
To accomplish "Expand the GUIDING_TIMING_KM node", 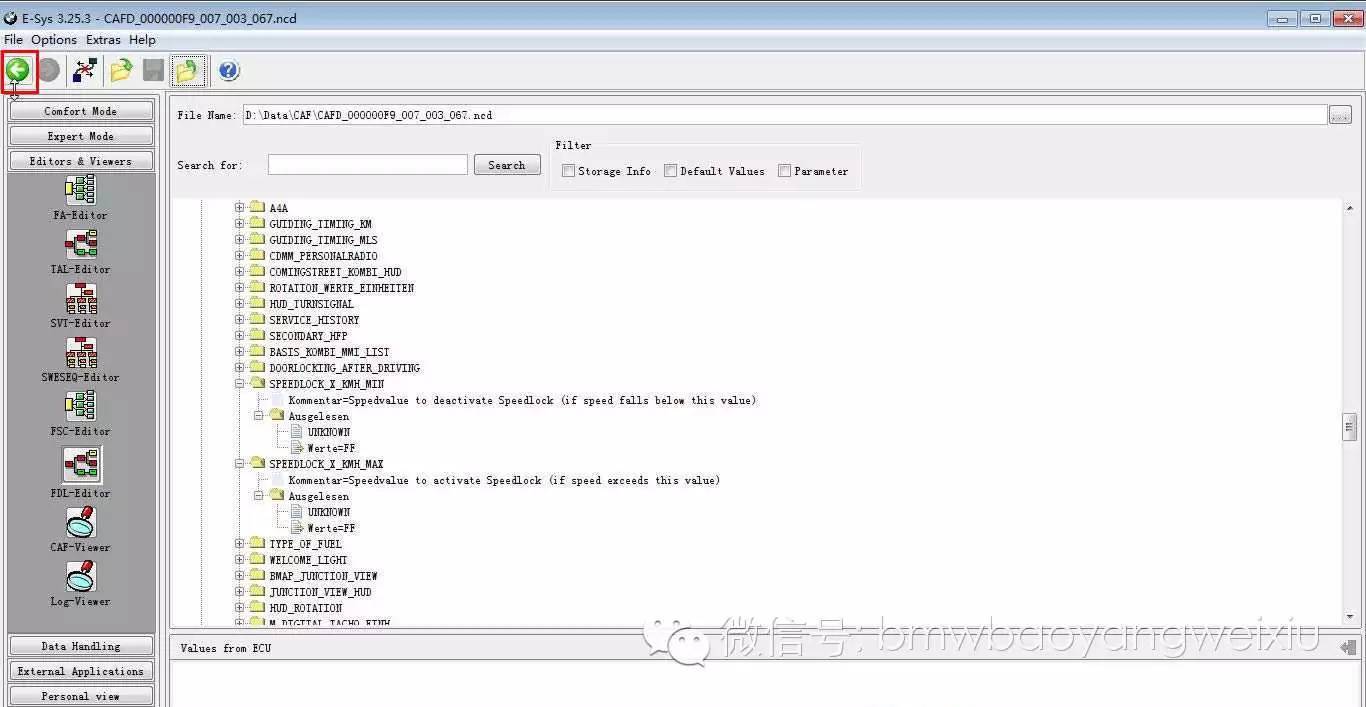I will pos(240,224).
